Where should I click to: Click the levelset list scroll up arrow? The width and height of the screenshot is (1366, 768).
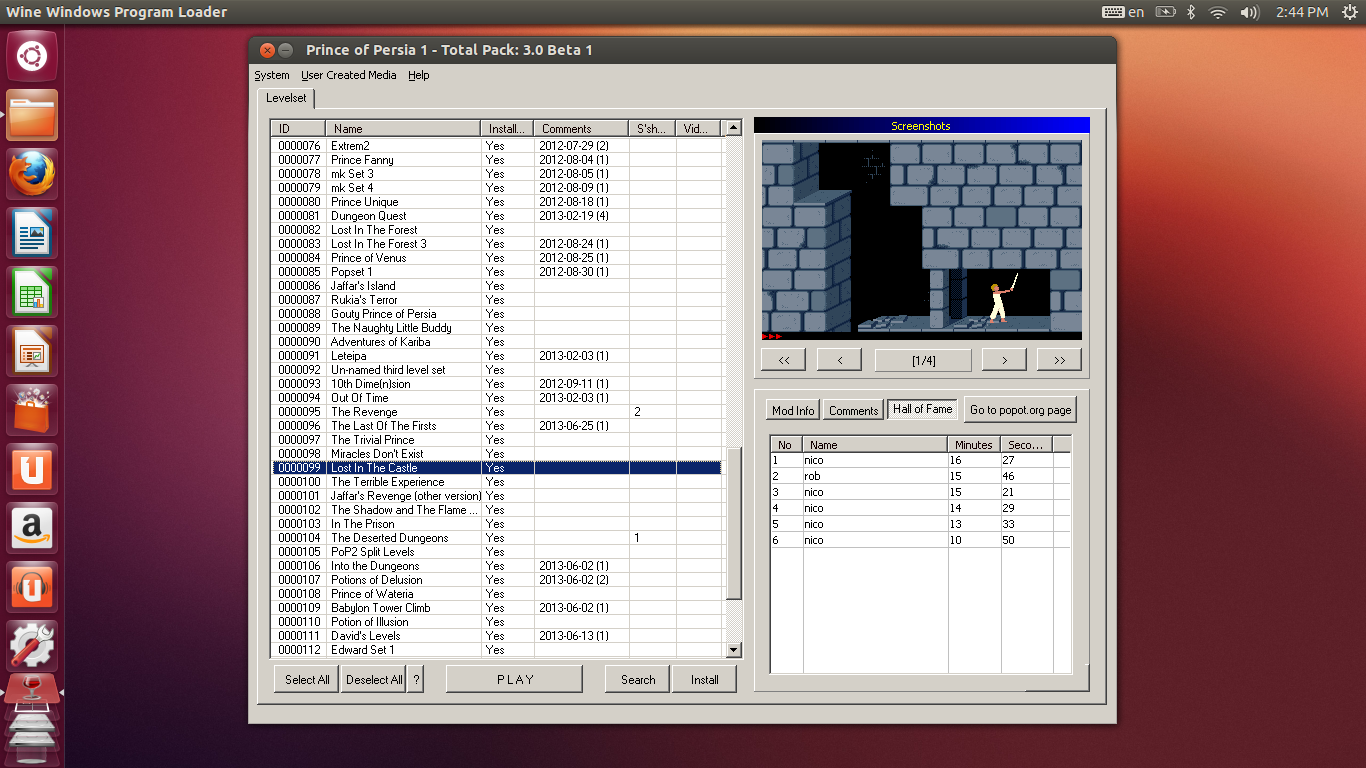coord(734,128)
